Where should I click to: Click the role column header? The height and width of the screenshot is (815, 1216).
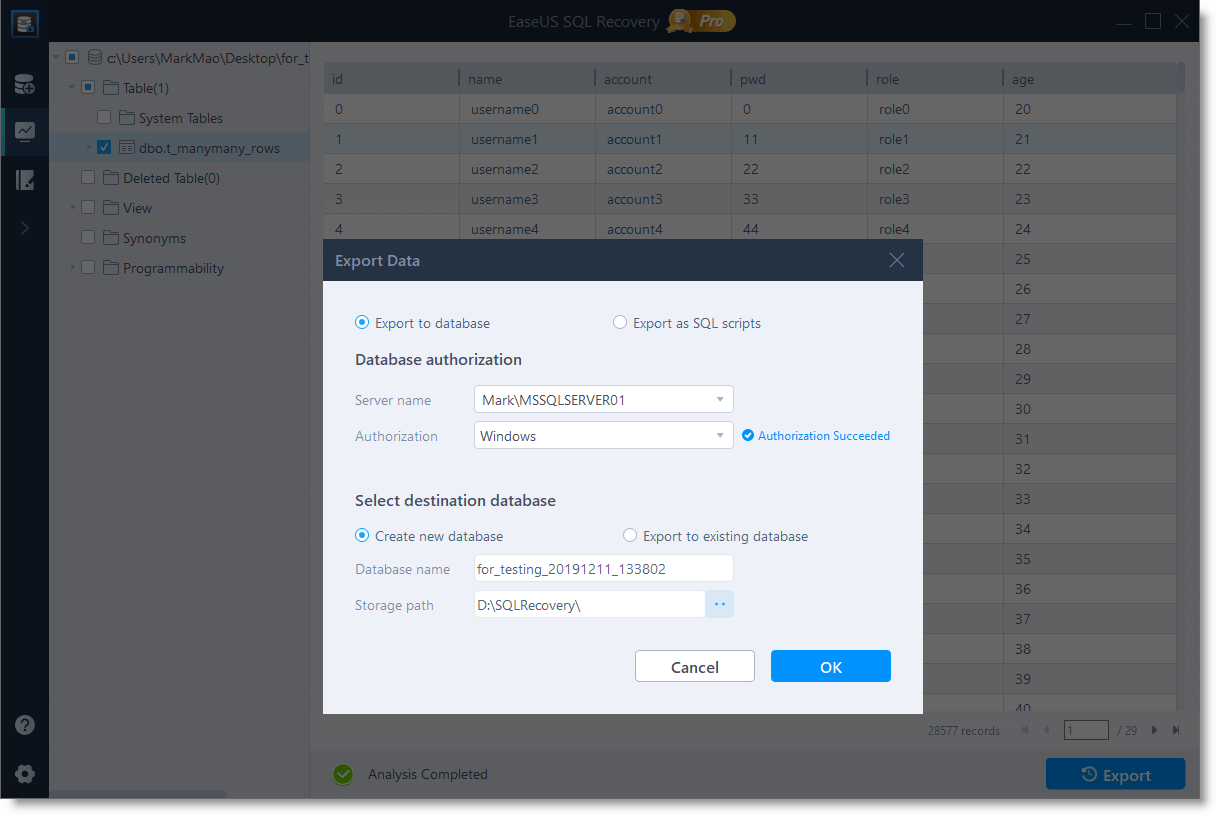[934, 79]
